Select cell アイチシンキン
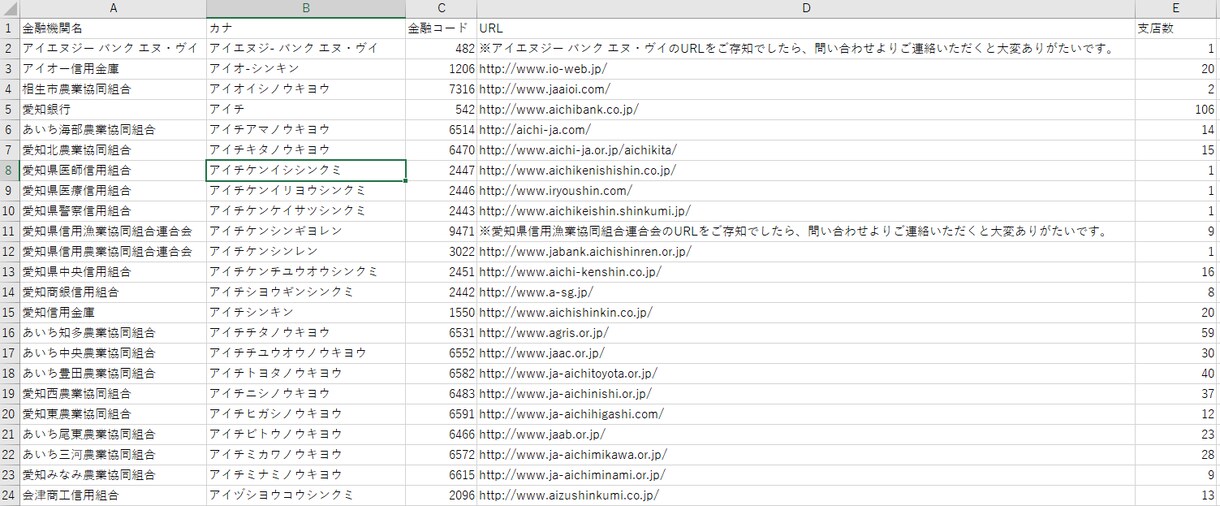Image resolution: width=1220 pixels, height=506 pixels. tap(306, 312)
